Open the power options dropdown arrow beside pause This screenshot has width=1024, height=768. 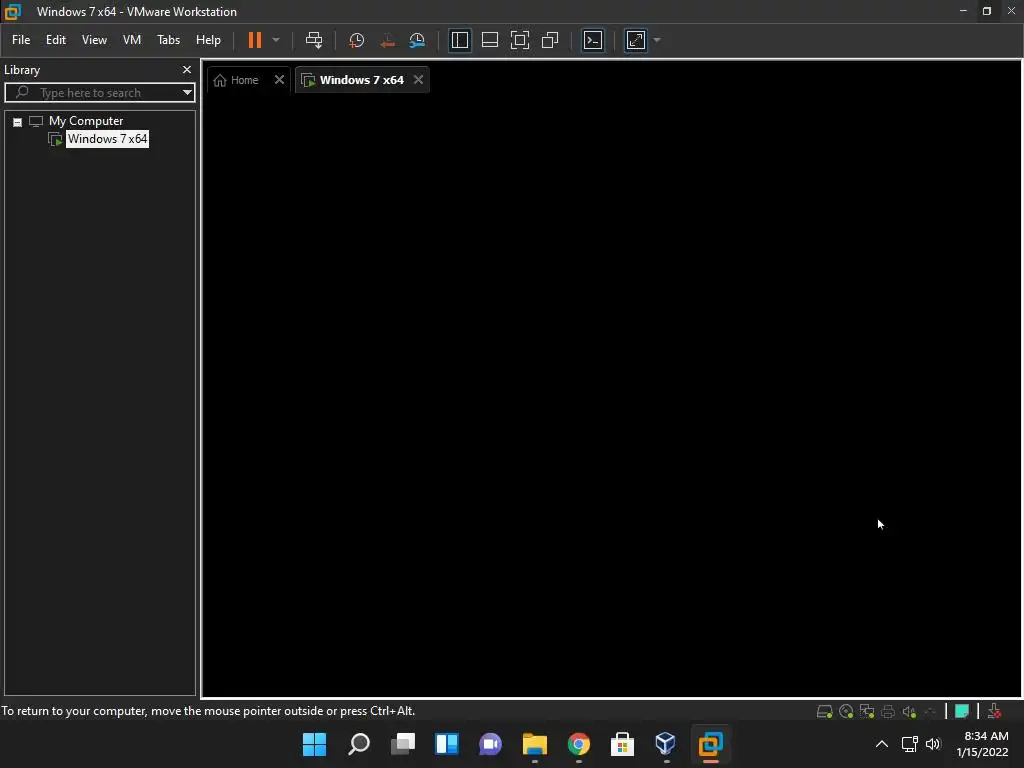tap(276, 40)
